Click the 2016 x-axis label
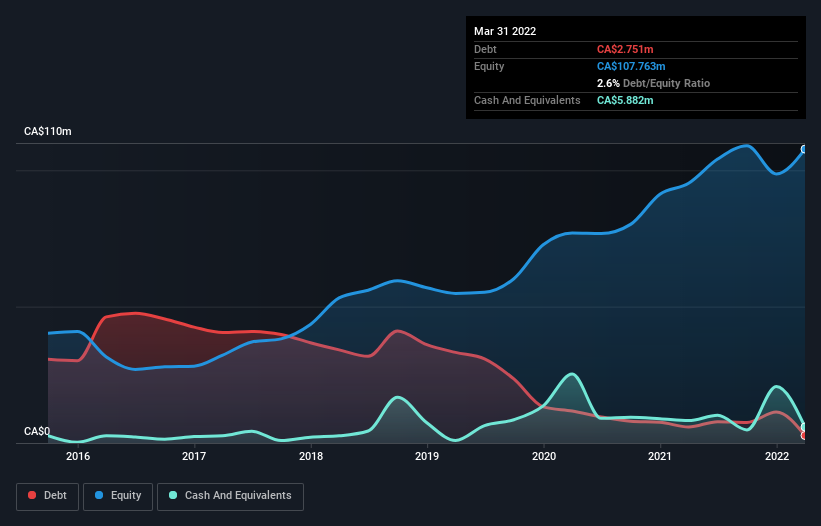The image size is (821, 526). click(x=78, y=456)
